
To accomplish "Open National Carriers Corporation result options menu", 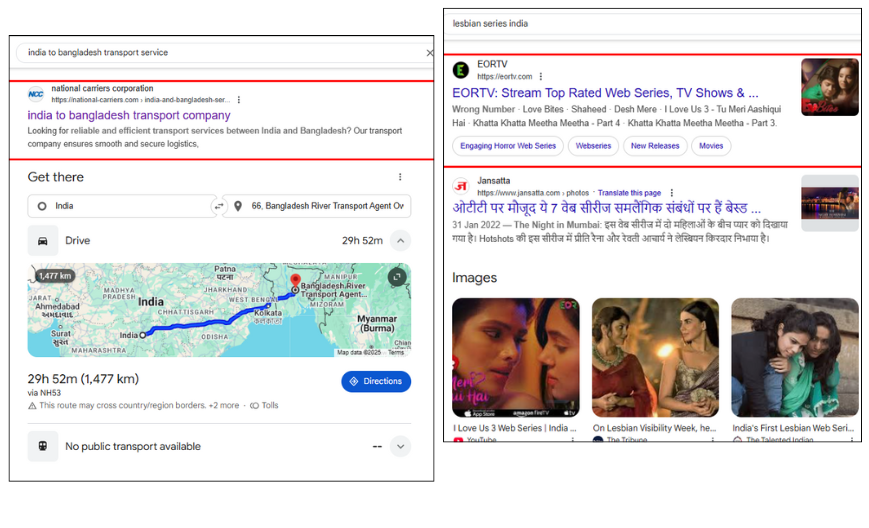I will point(239,100).
